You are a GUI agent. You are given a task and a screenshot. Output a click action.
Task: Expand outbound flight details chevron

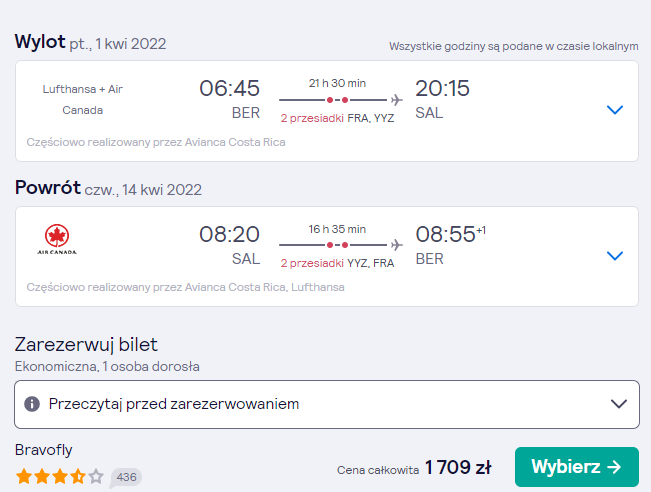click(615, 110)
